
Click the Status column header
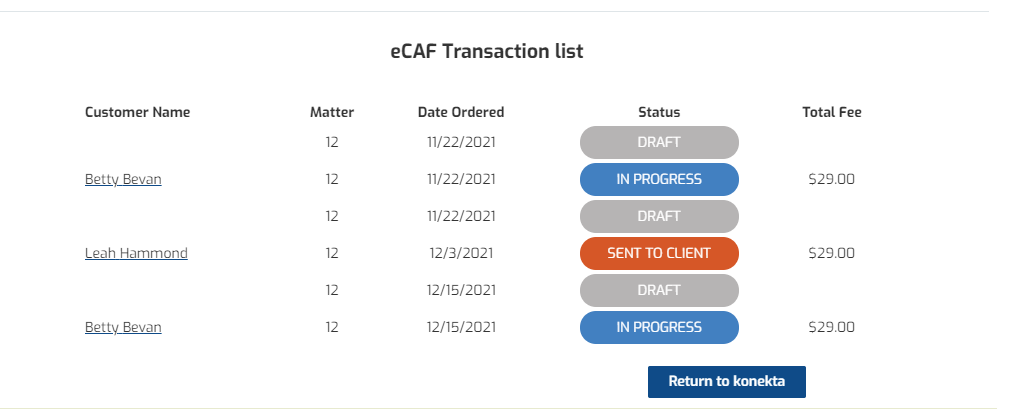pos(659,112)
